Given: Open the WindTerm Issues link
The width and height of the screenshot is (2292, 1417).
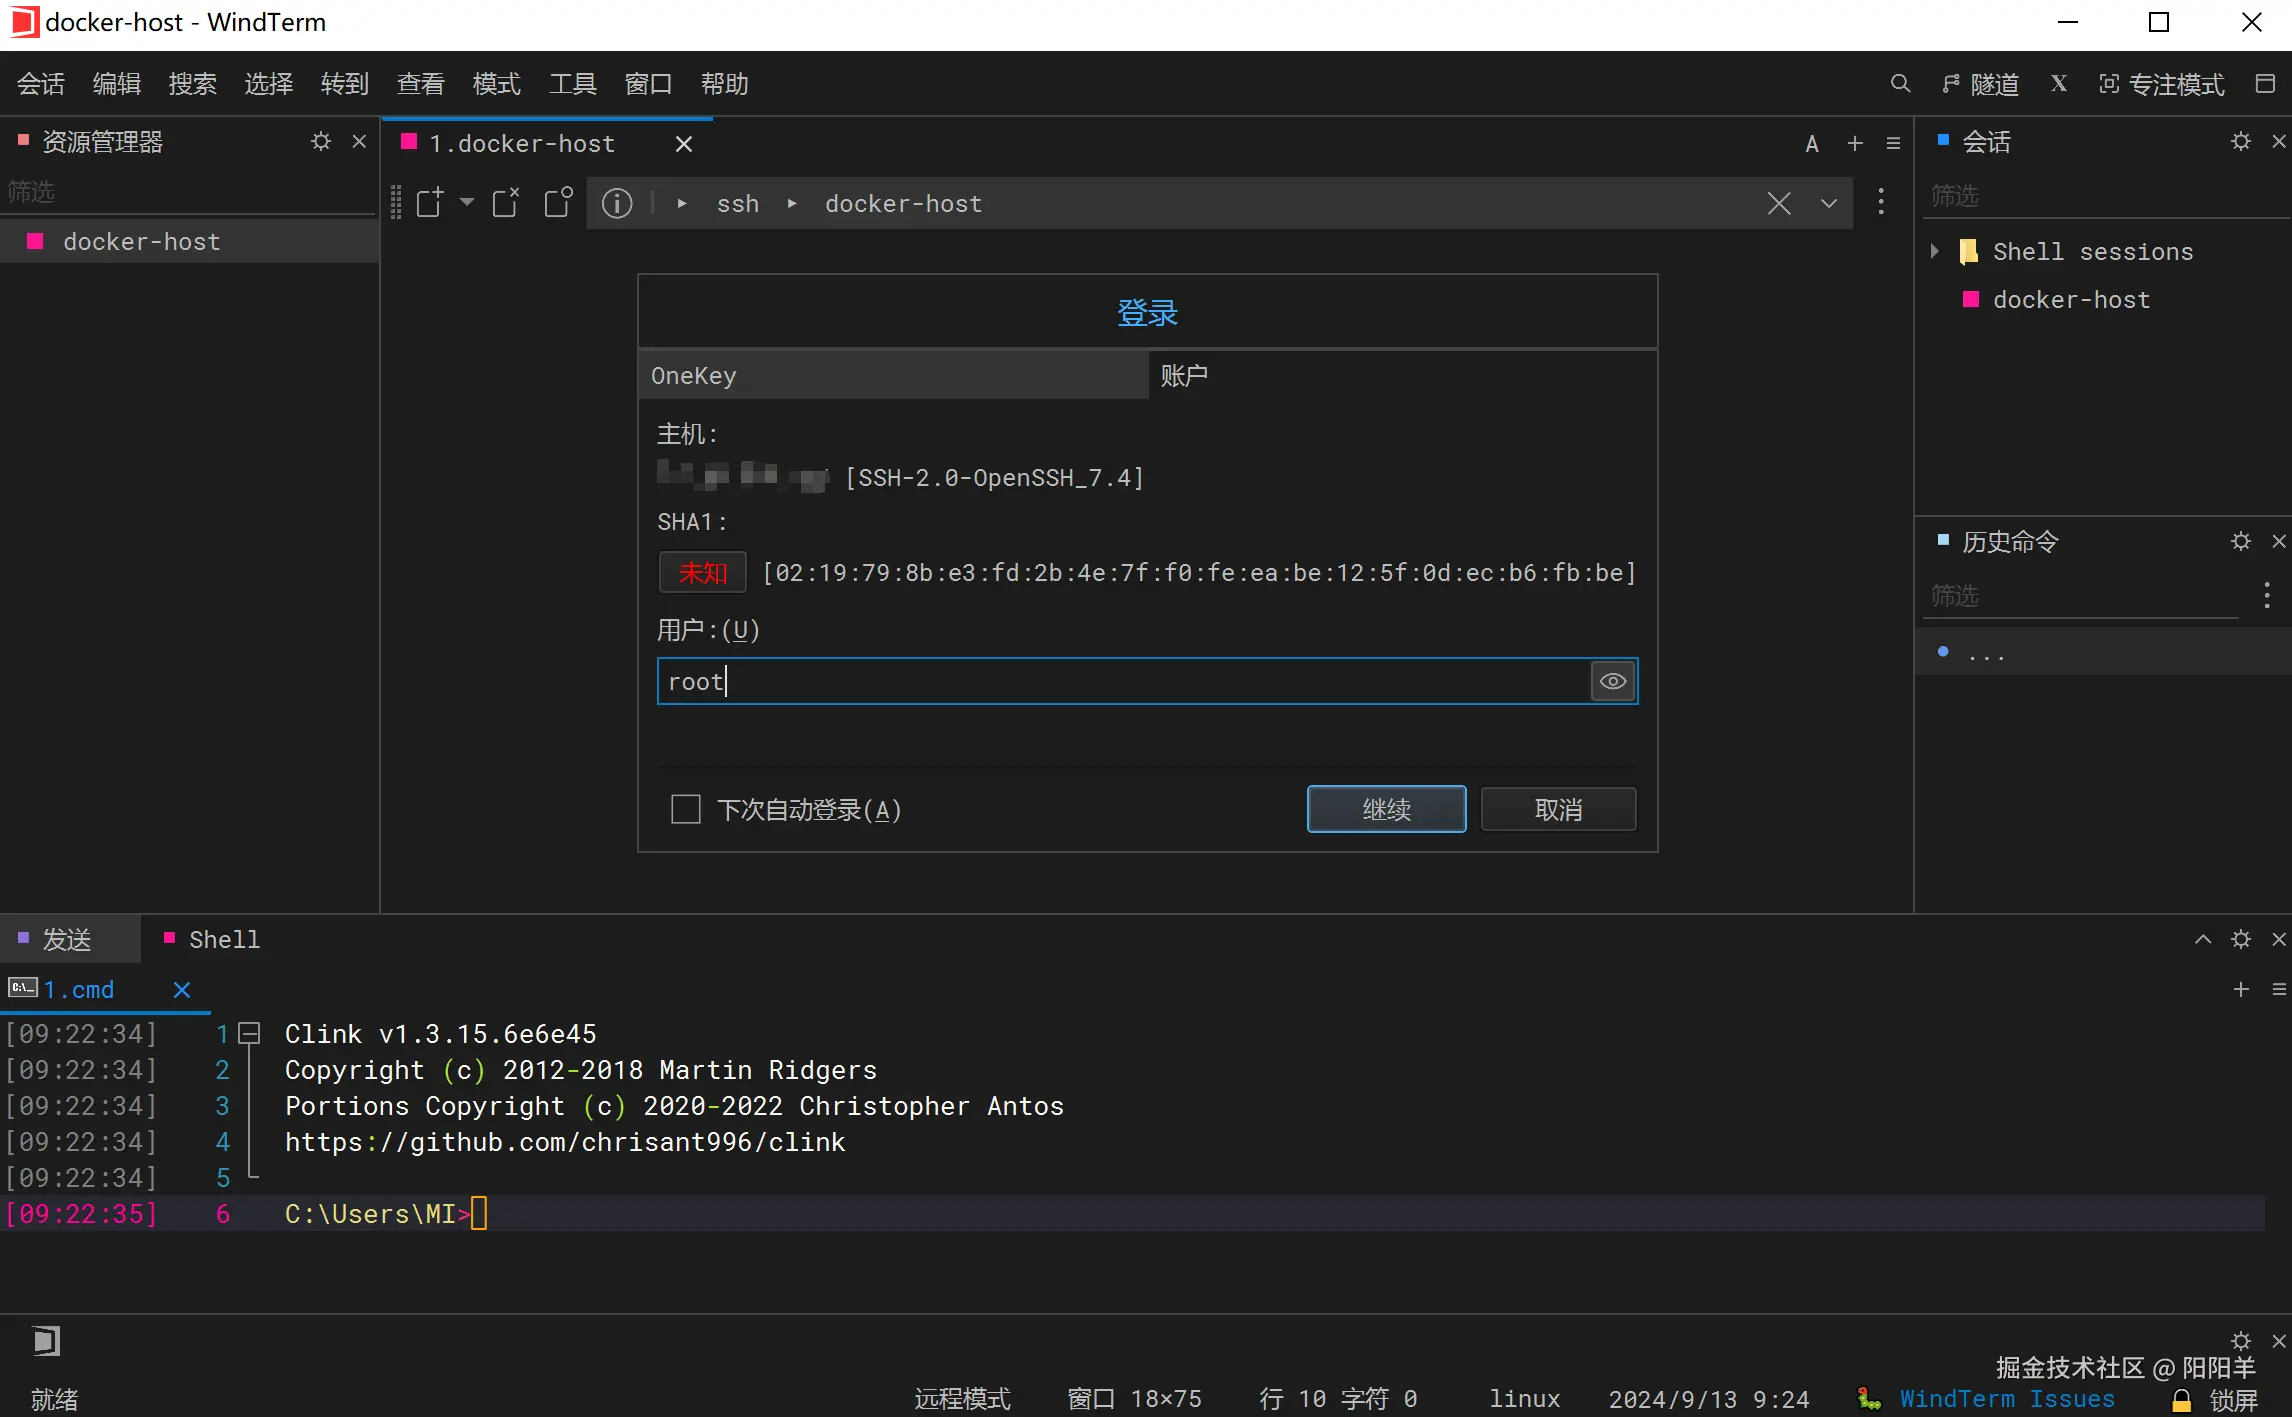Looking at the screenshot, I should (x=2007, y=1399).
